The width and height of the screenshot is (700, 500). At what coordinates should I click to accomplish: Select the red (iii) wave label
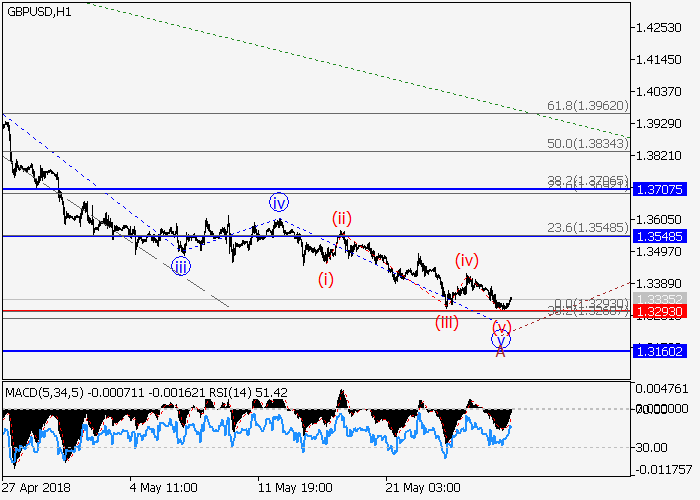446,321
